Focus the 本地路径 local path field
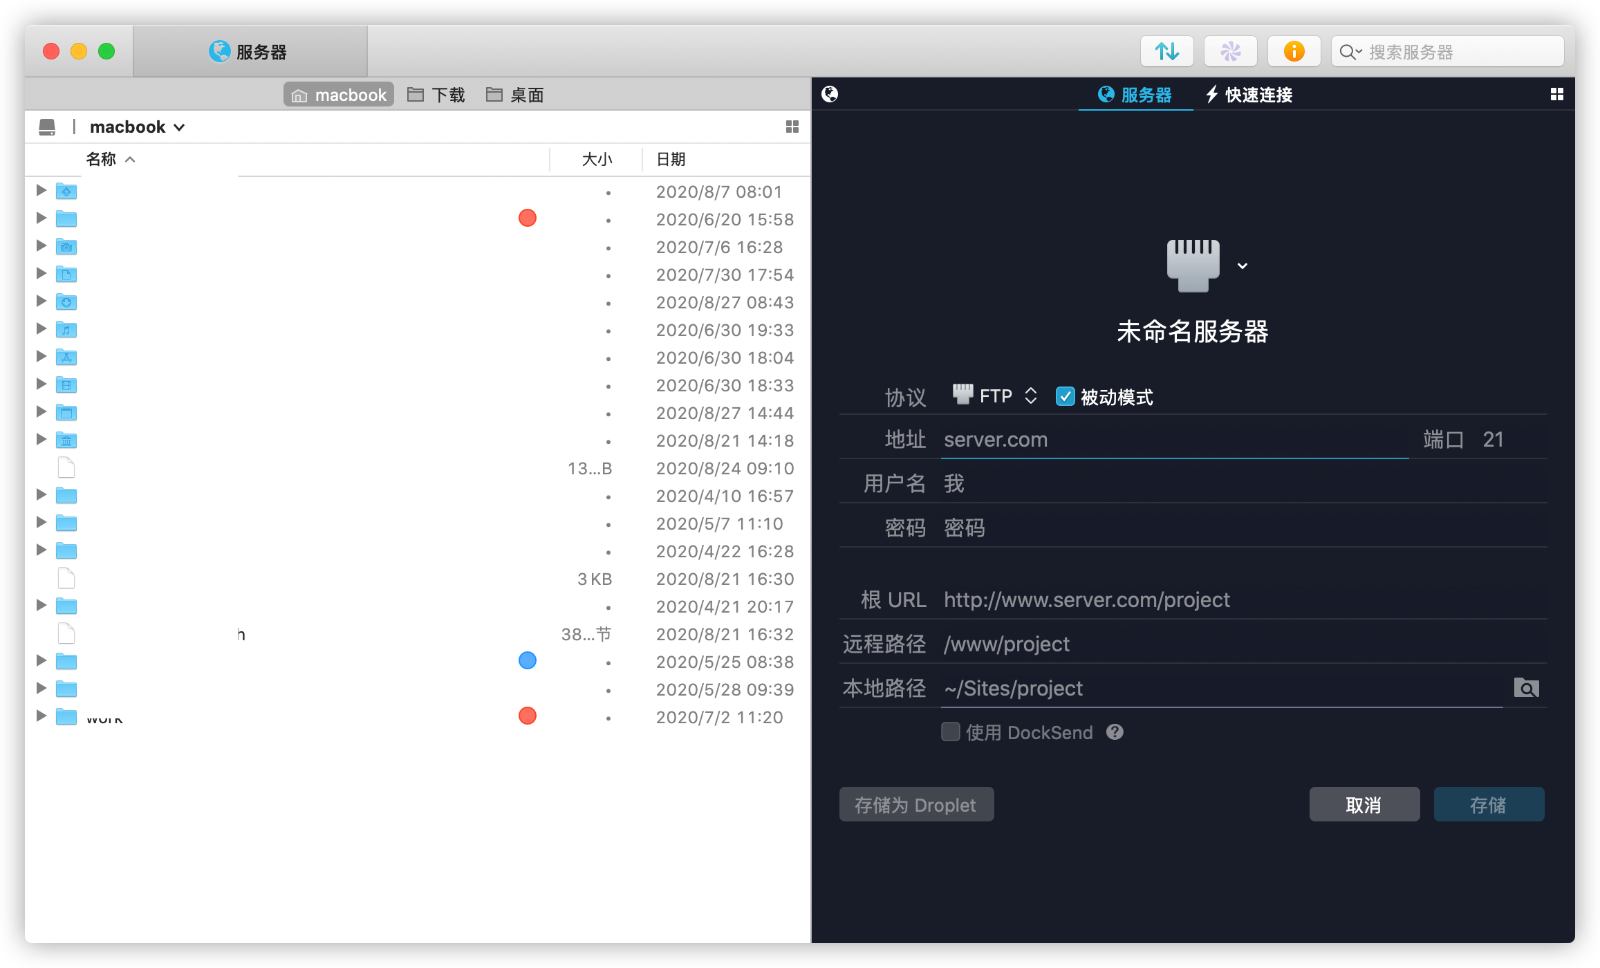 click(1222, 688)
